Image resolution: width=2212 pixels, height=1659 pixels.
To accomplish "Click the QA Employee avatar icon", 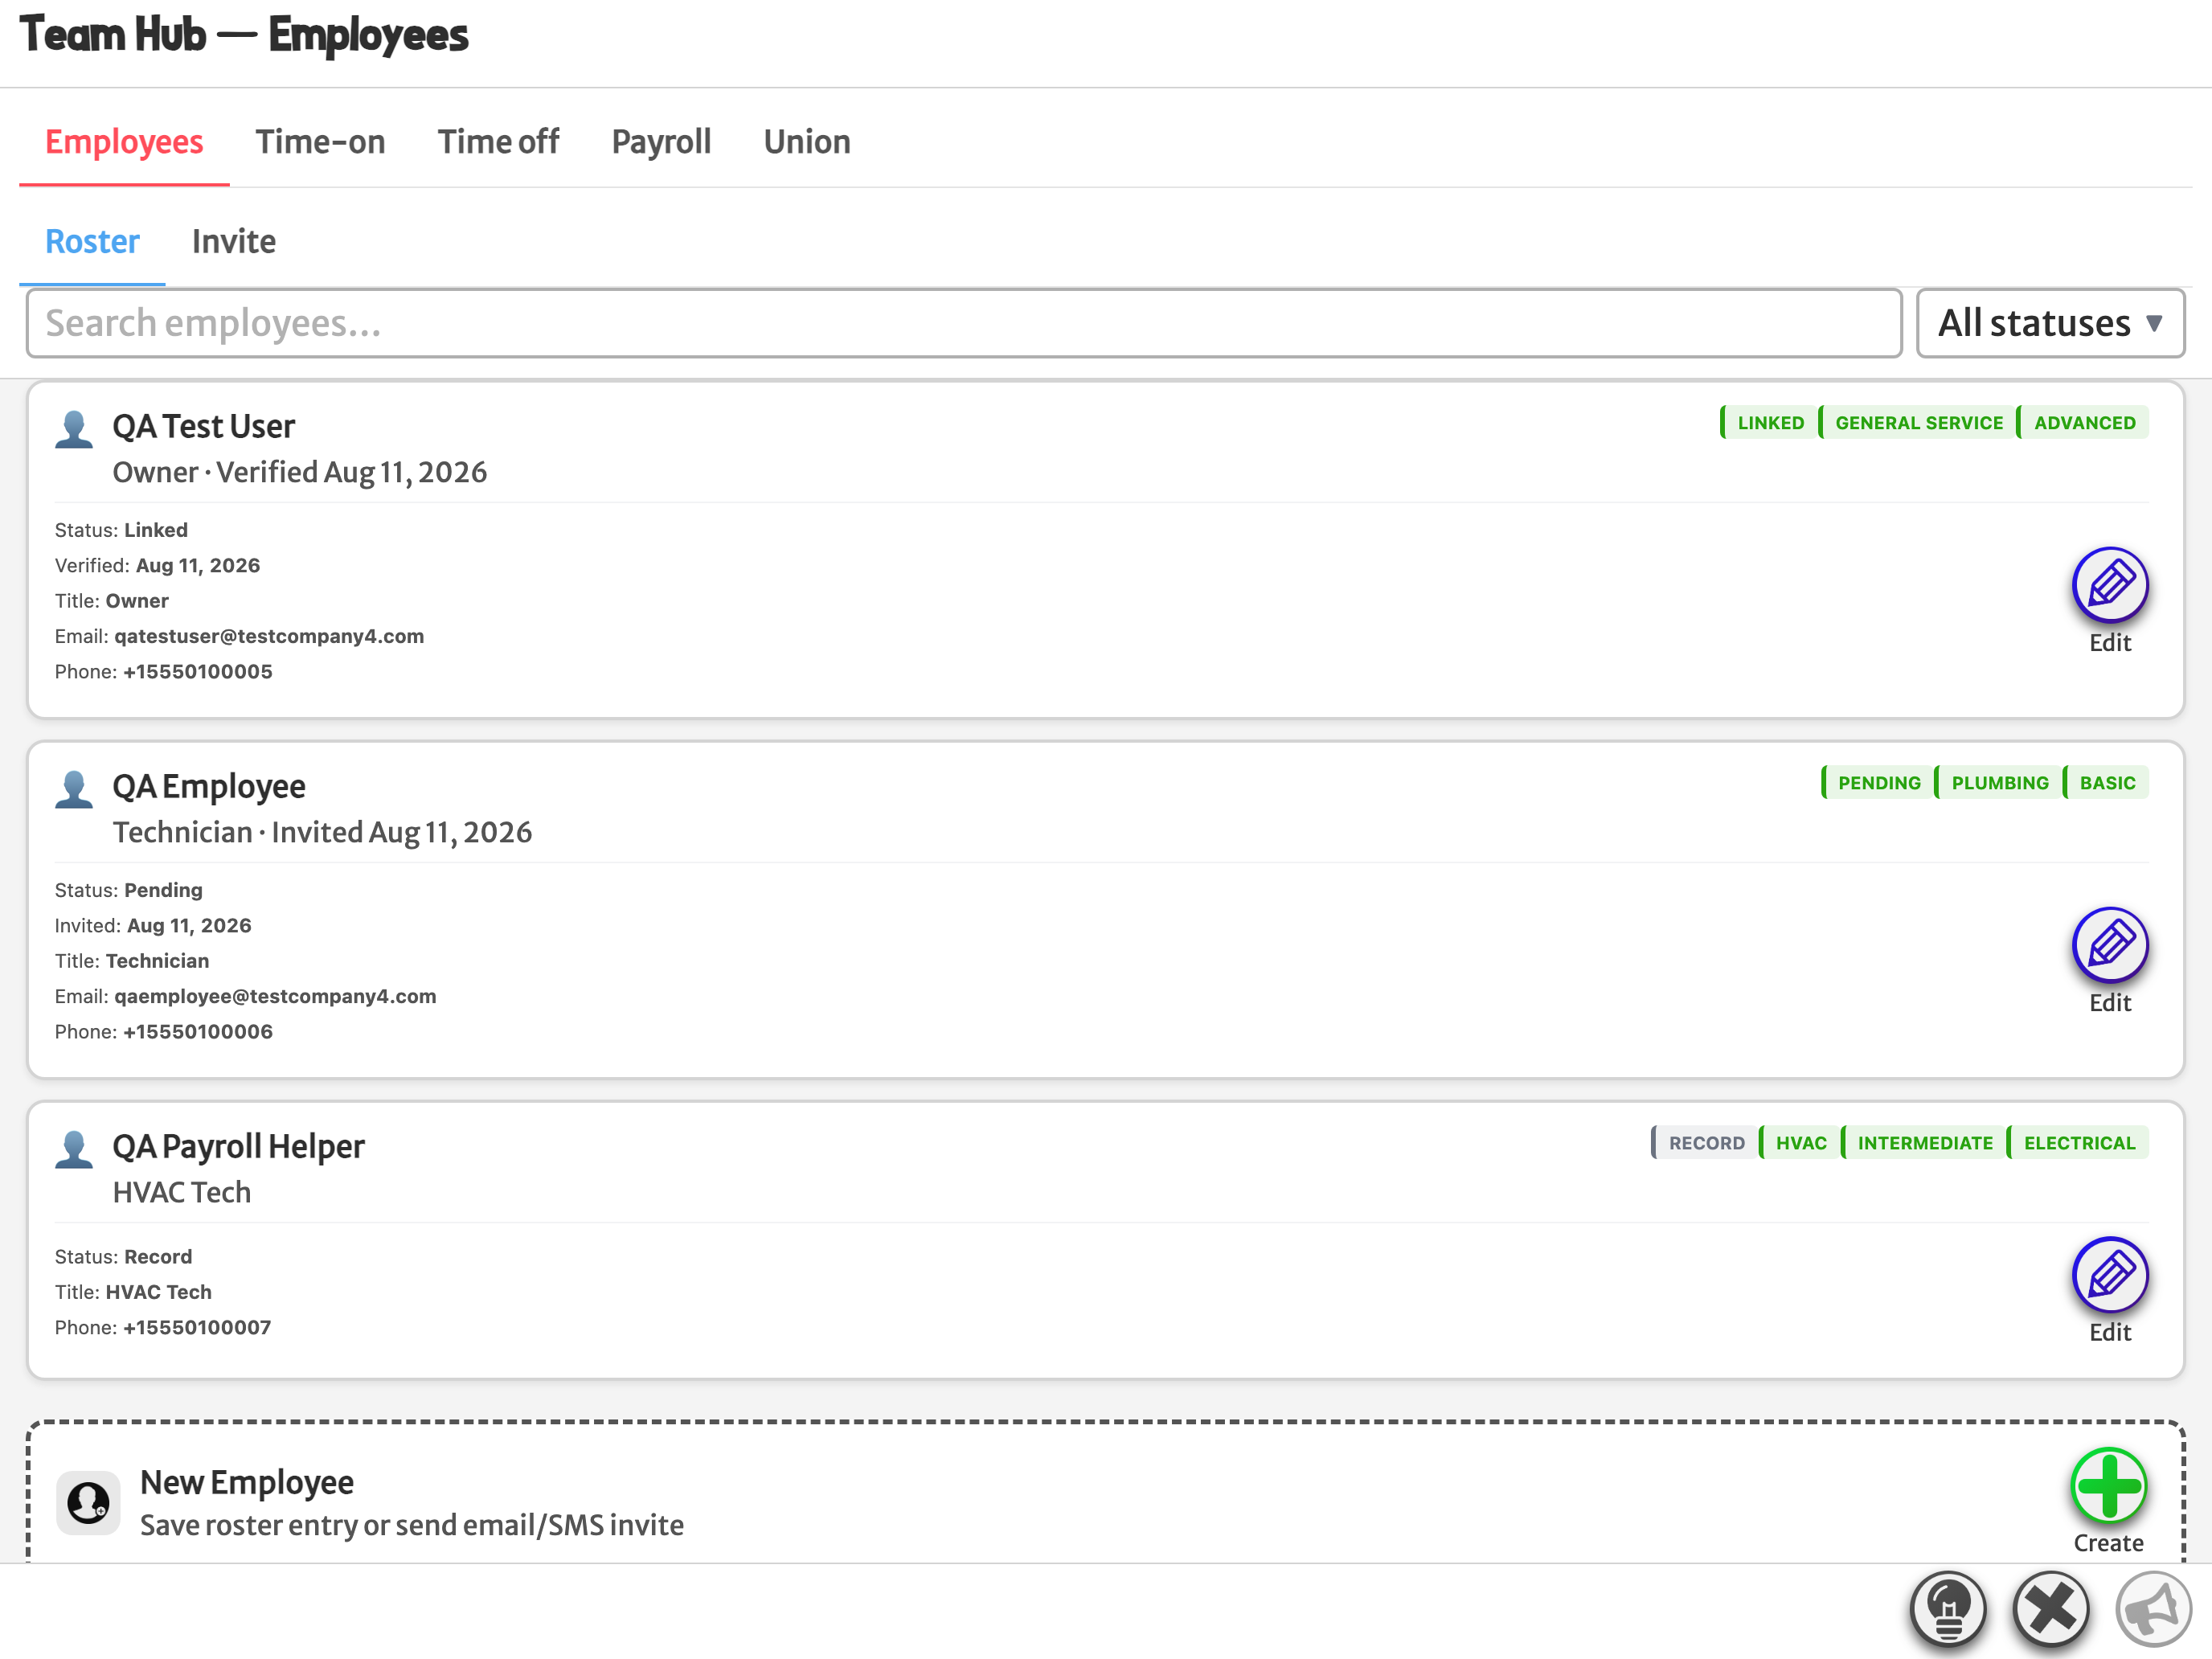I will (74, 789).
